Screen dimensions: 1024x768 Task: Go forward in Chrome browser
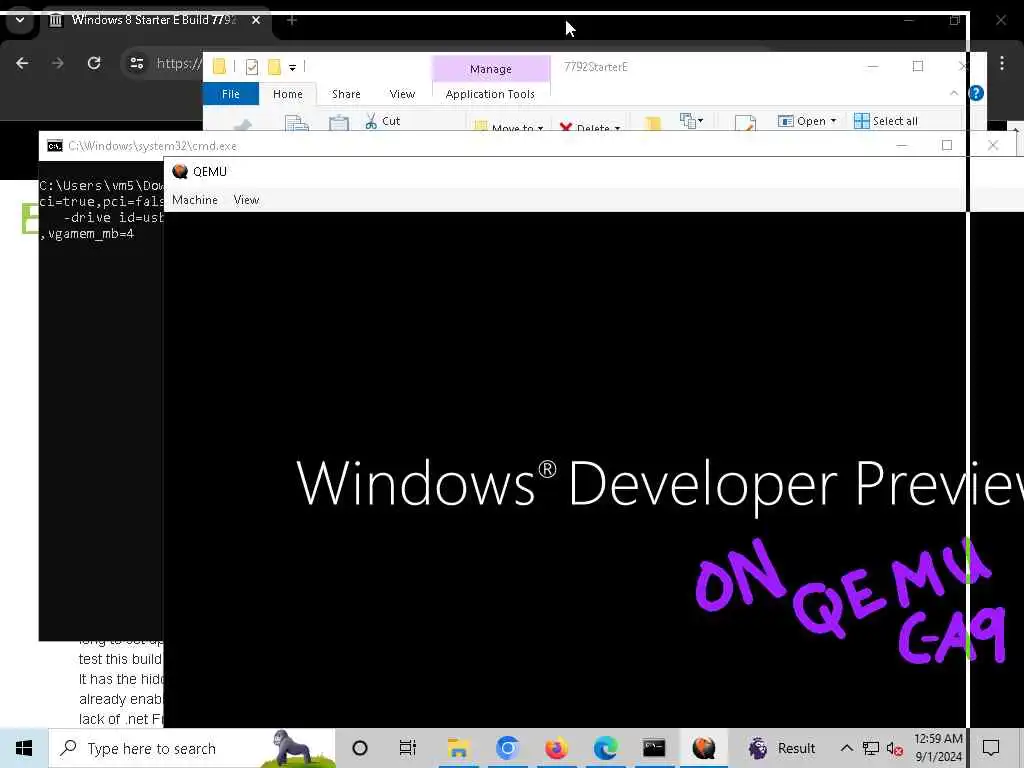click(x=57, y=63)
